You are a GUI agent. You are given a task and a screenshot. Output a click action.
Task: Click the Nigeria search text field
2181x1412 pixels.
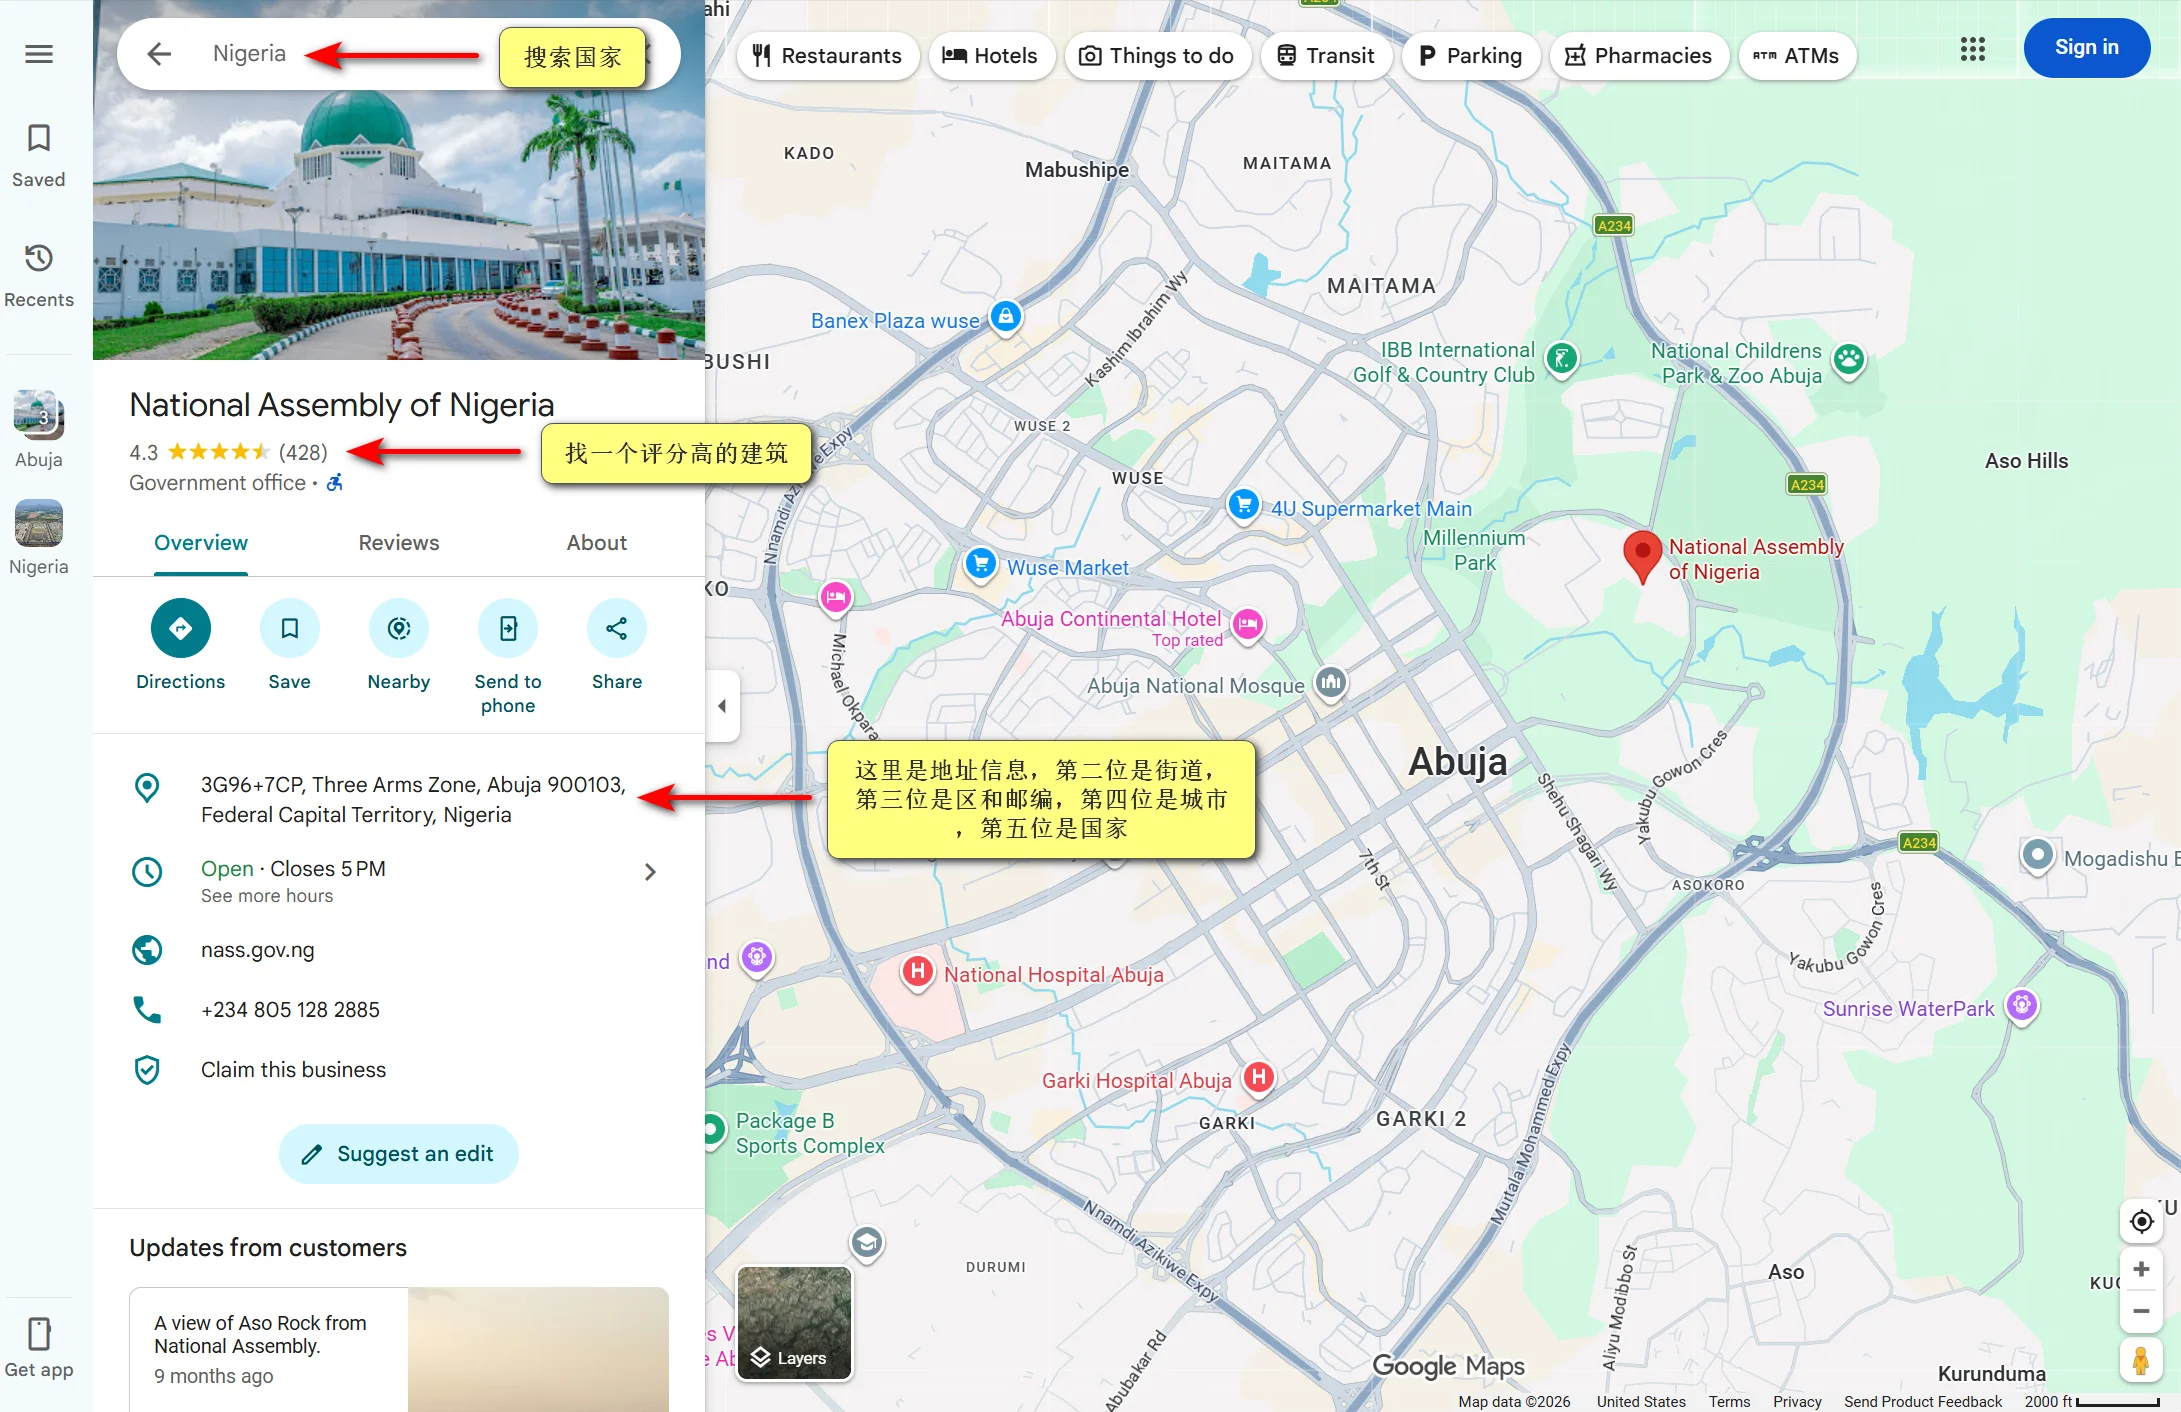click(250, 54)
